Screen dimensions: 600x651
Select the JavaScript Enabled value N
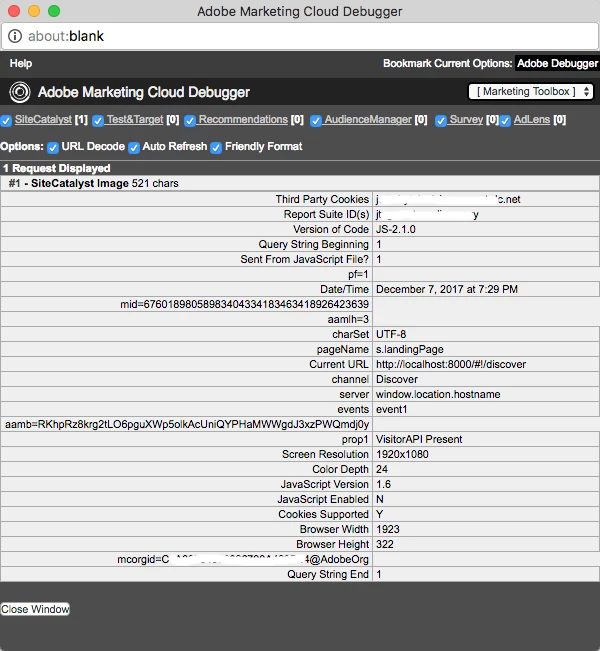(380, 499)
